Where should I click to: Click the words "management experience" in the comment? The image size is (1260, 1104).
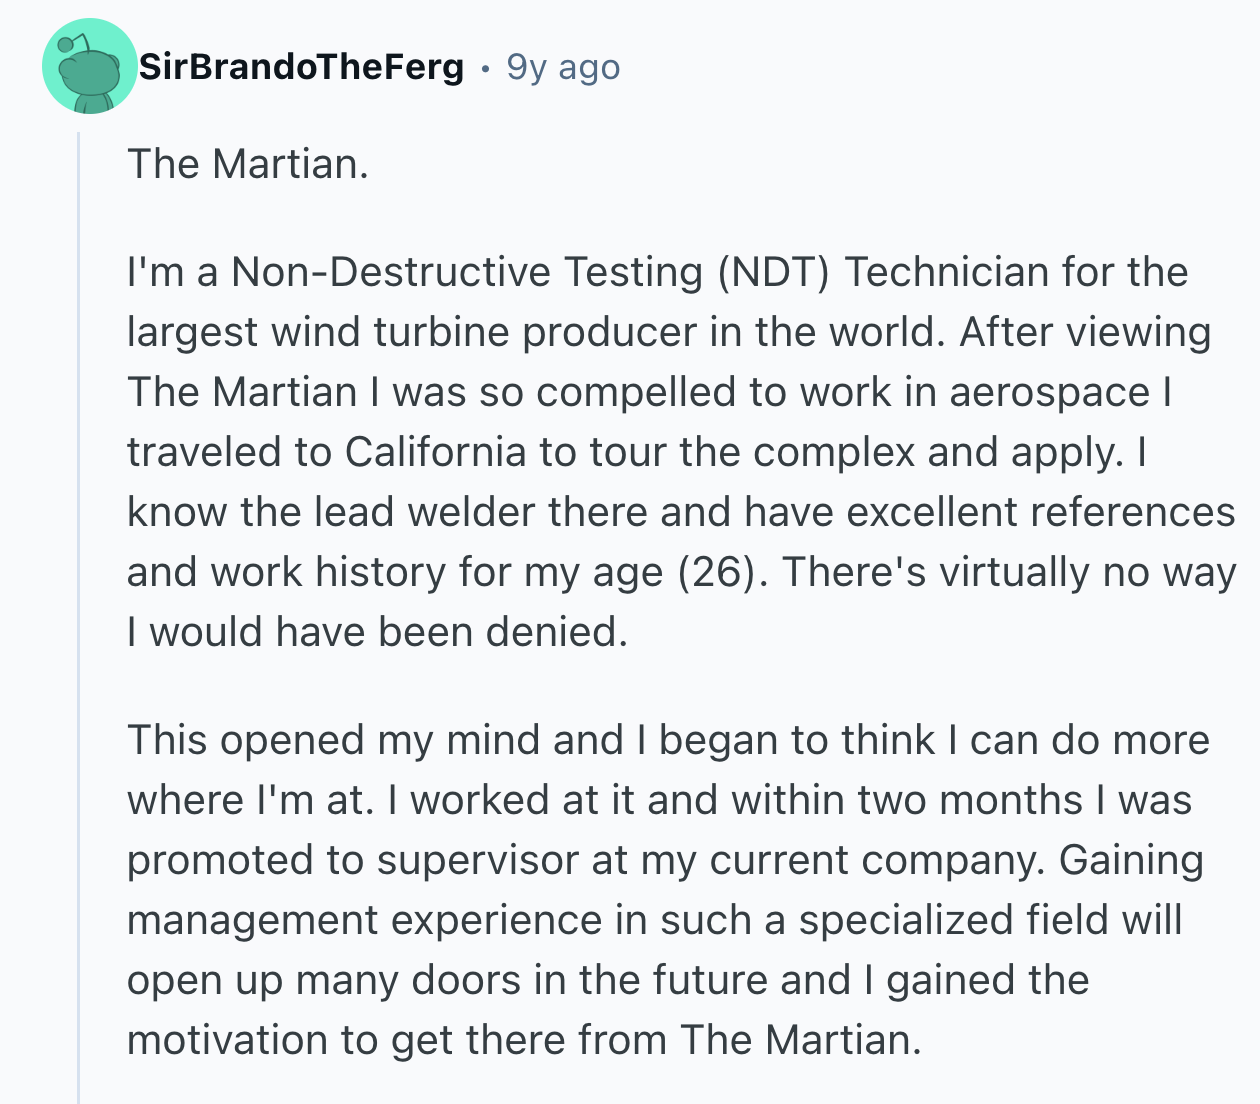(365, 920)
